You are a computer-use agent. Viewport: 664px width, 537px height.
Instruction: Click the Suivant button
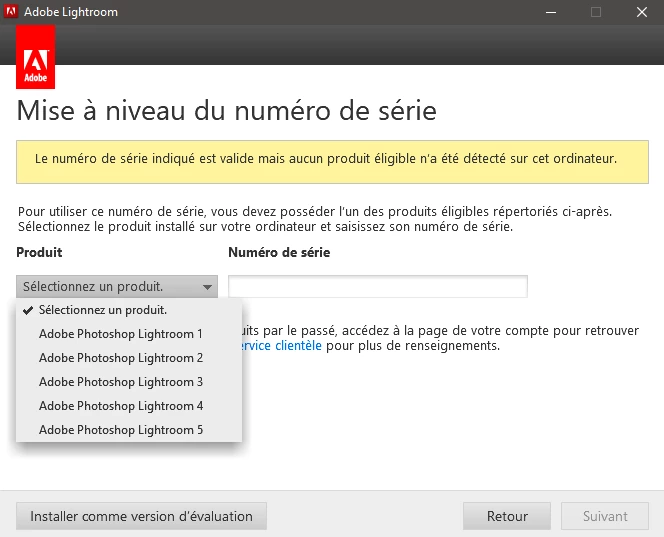[605, 516]
